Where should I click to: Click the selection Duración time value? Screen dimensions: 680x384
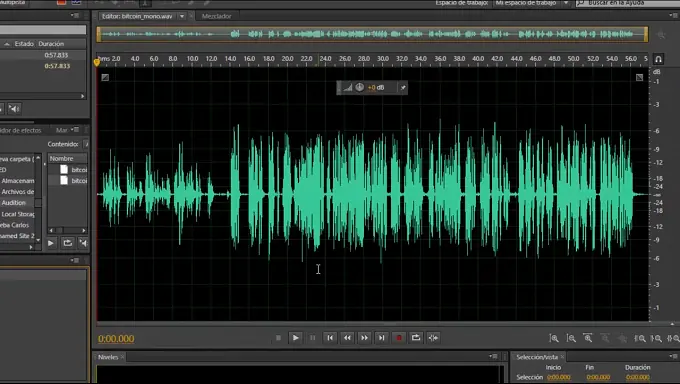(x=638, y=377)
